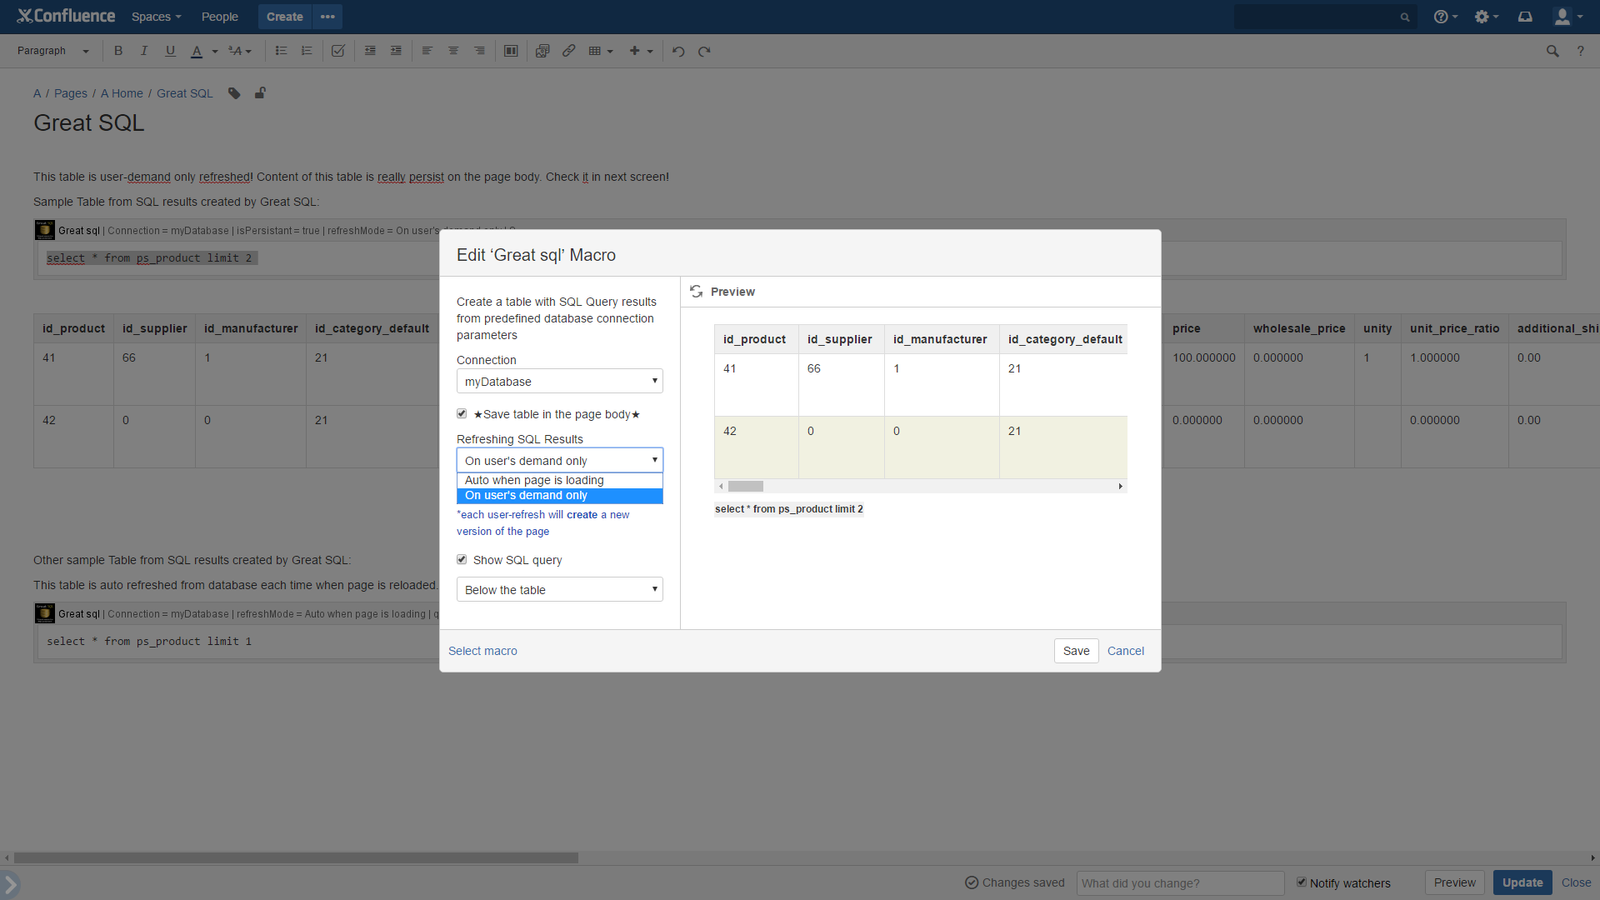
Task: Open editor help question mark
Action: pos(1580,51)
